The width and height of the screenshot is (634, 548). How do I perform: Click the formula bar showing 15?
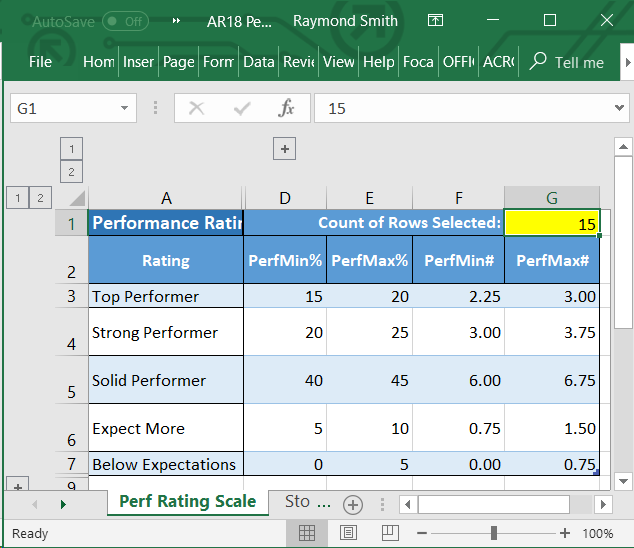point(463,108)
